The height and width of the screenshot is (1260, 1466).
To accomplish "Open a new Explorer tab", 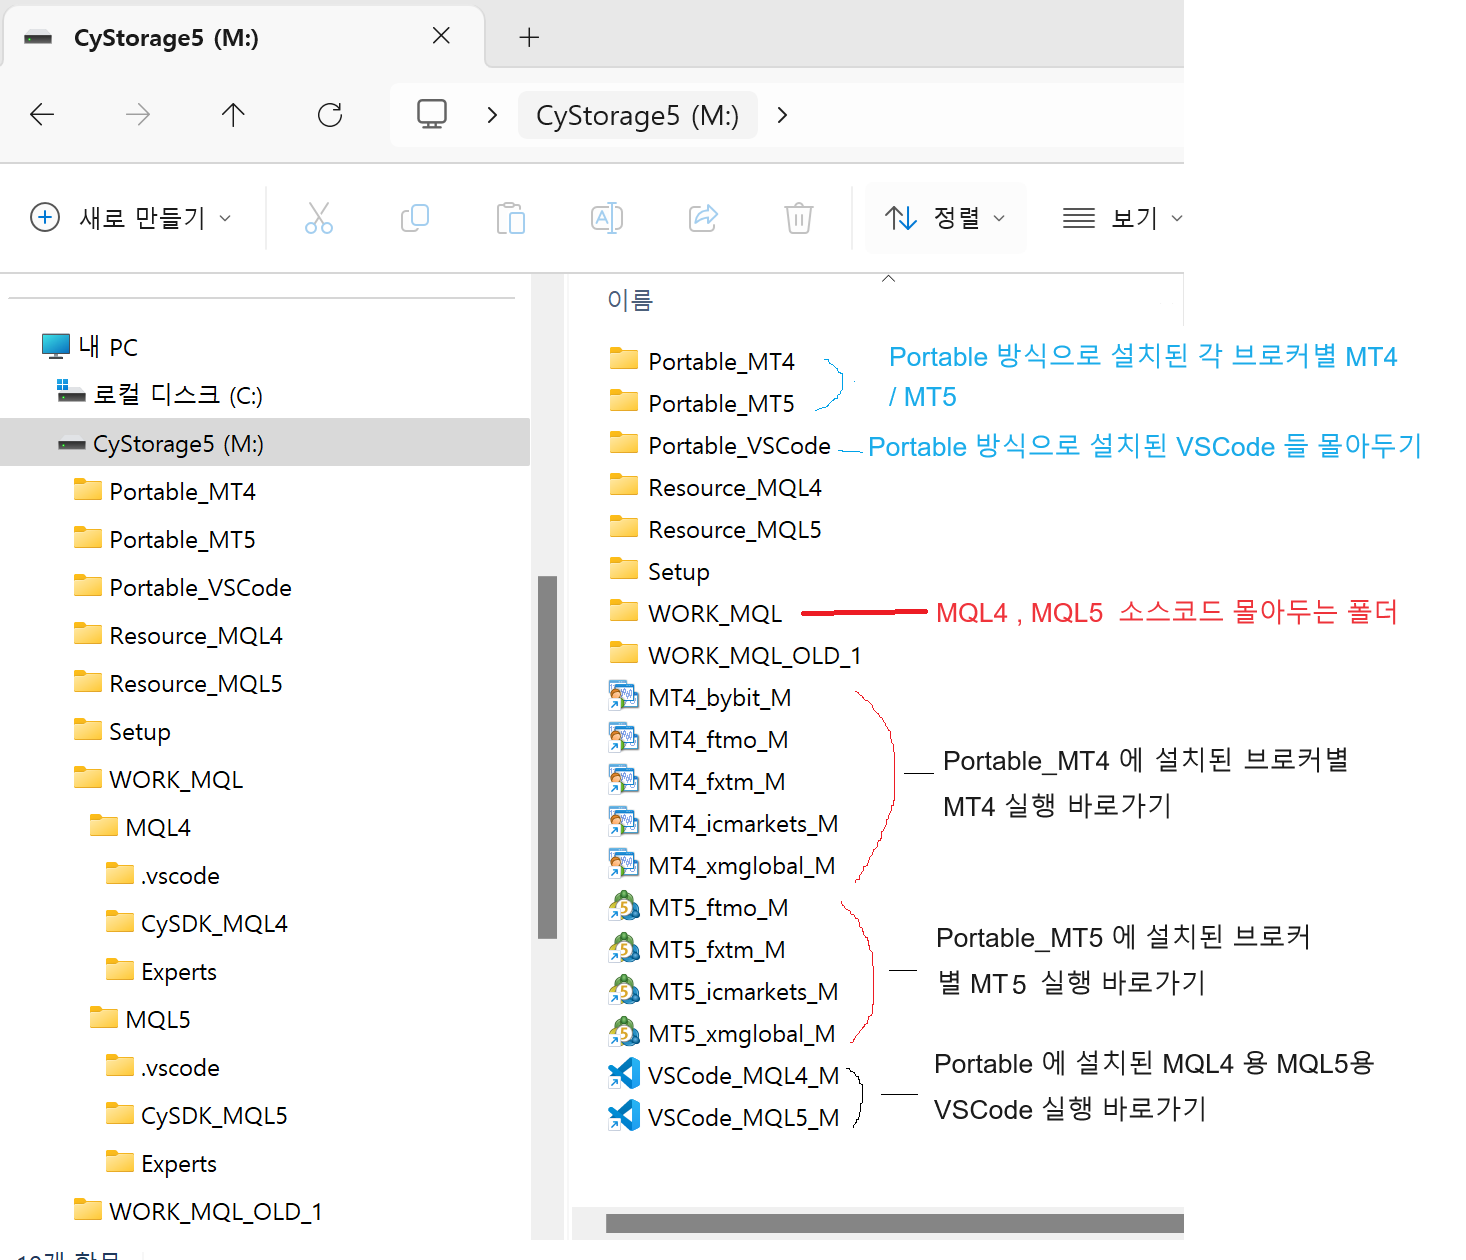I will [529, 38].
